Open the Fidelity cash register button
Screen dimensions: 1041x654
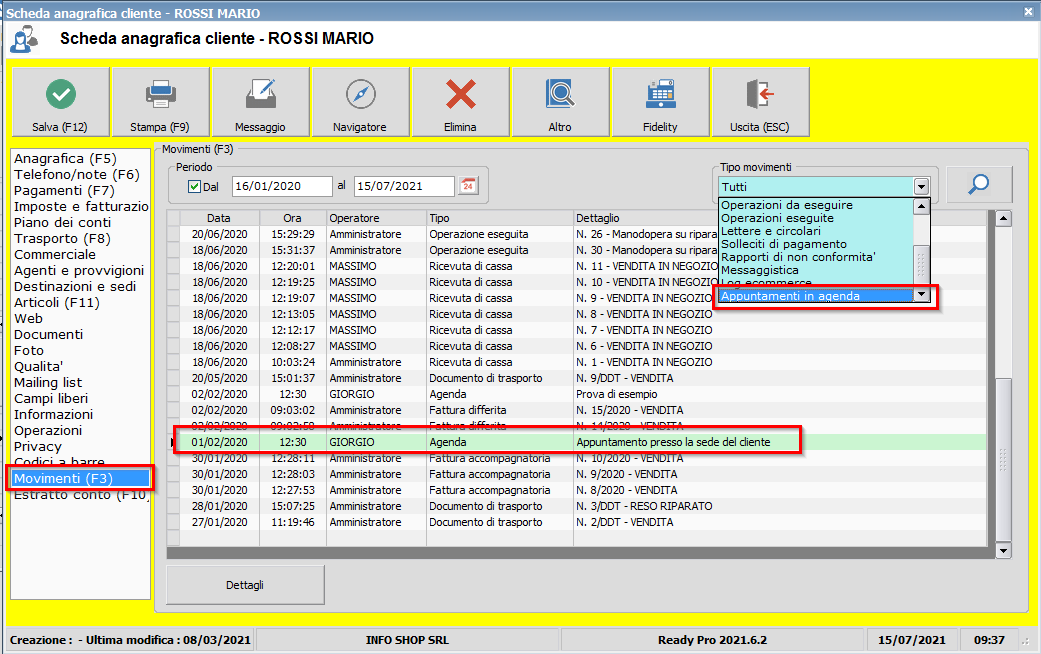click(x=661, y=102)
